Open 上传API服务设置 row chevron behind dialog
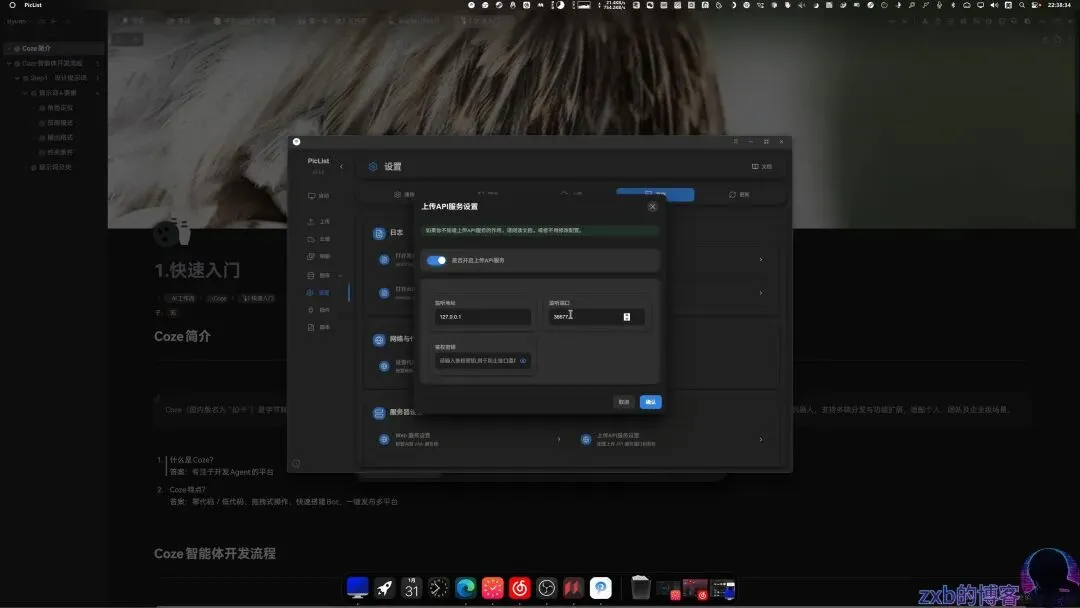Image resolution: width=1080 pixels, height=608 pixels. pyautogui.click(x=761, y=439)
